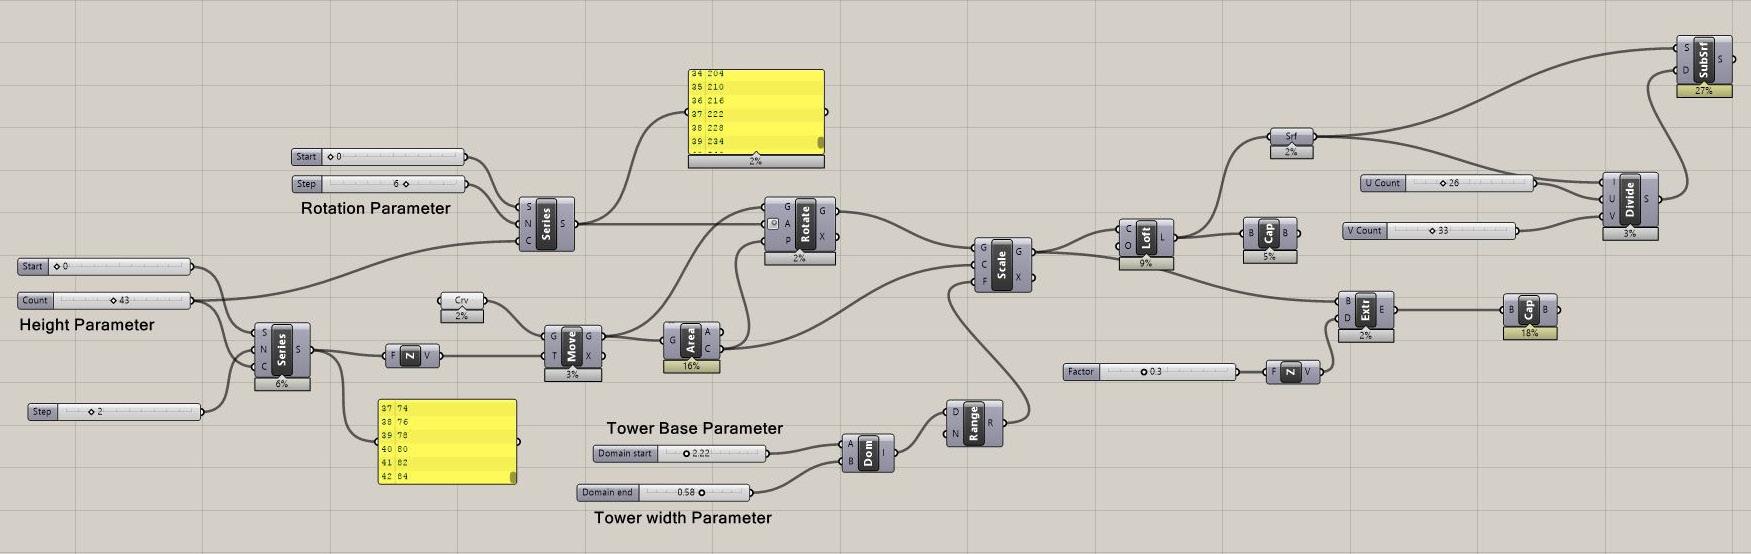1751x554 pixels.
Task: Click the Start slider above the Count slider
Action: [105, 267]
